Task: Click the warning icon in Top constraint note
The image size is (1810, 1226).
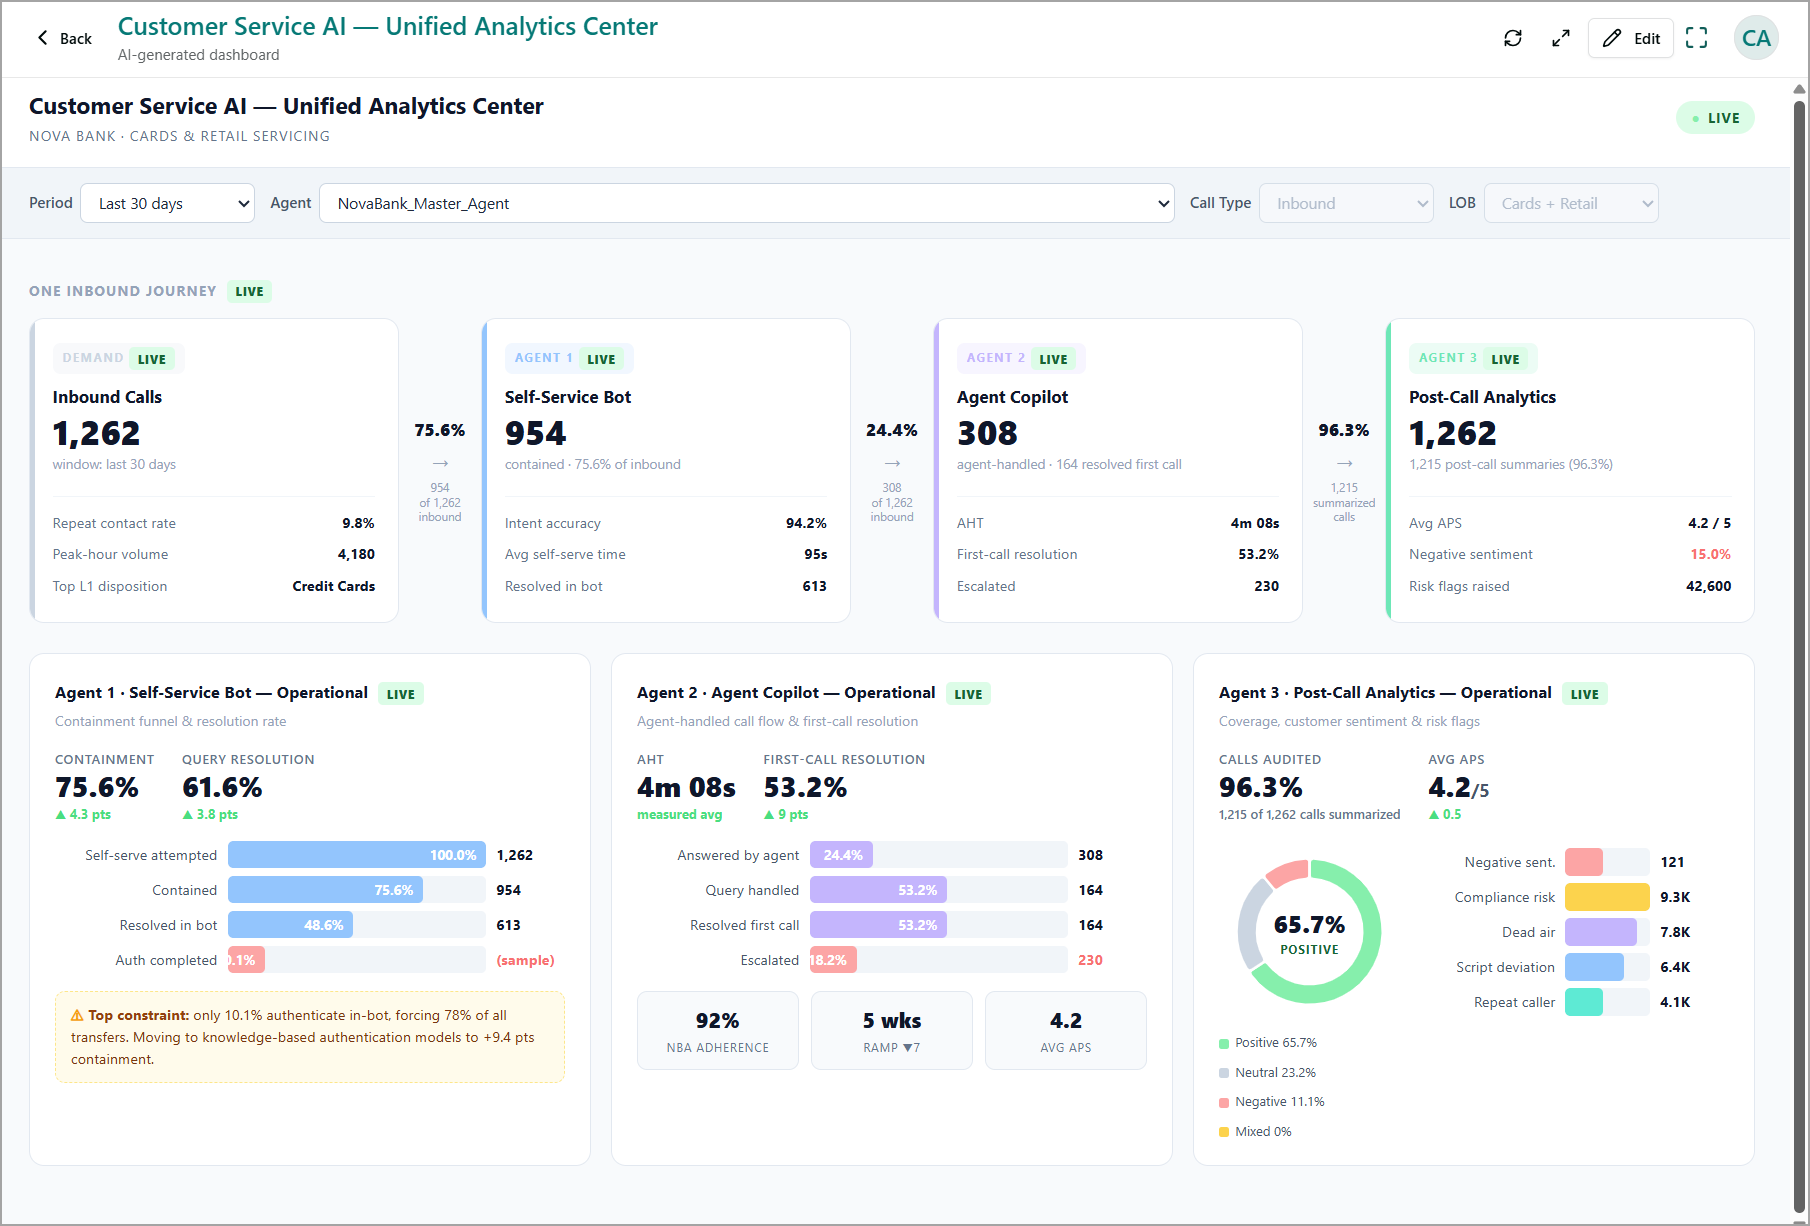Action: click(x=77, y=1015)
